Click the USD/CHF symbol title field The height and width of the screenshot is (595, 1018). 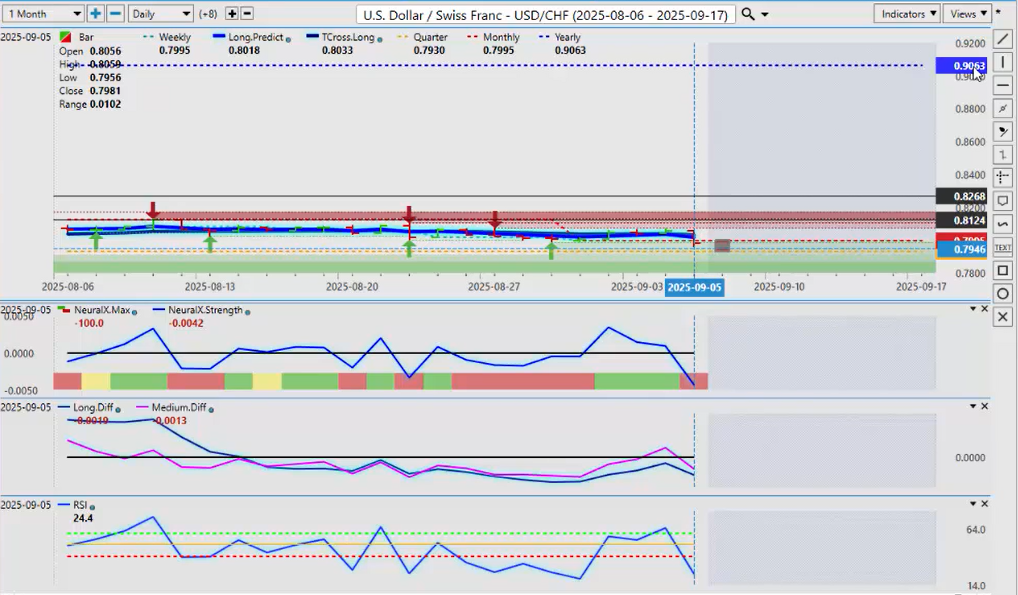(546, 14)
